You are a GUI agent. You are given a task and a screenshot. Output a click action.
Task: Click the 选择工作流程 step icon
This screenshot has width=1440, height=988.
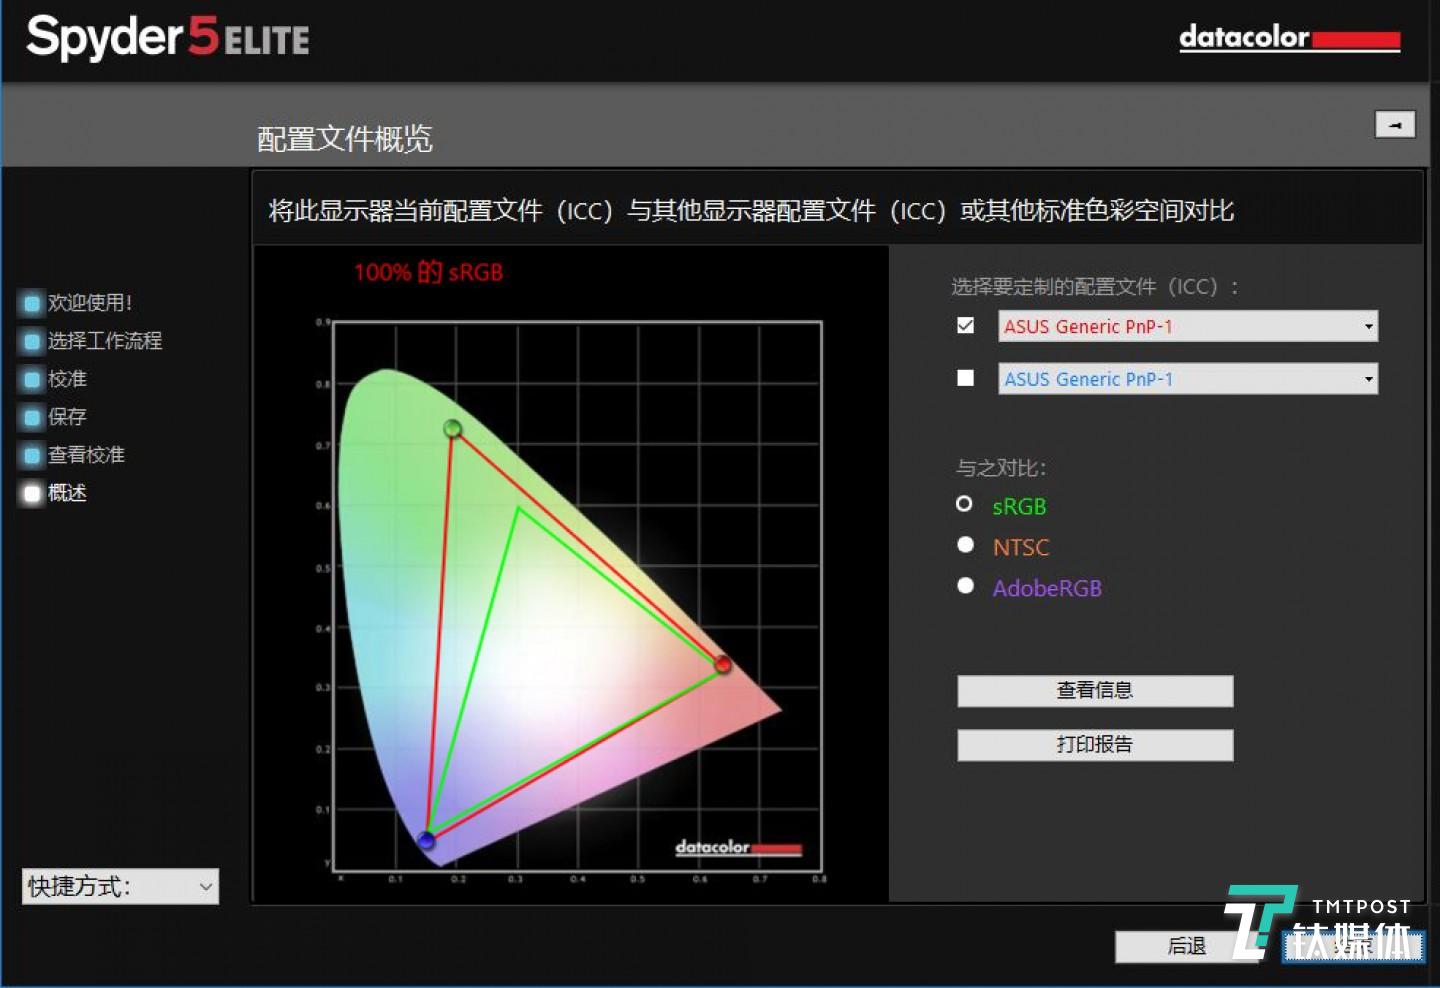(29, 340)
